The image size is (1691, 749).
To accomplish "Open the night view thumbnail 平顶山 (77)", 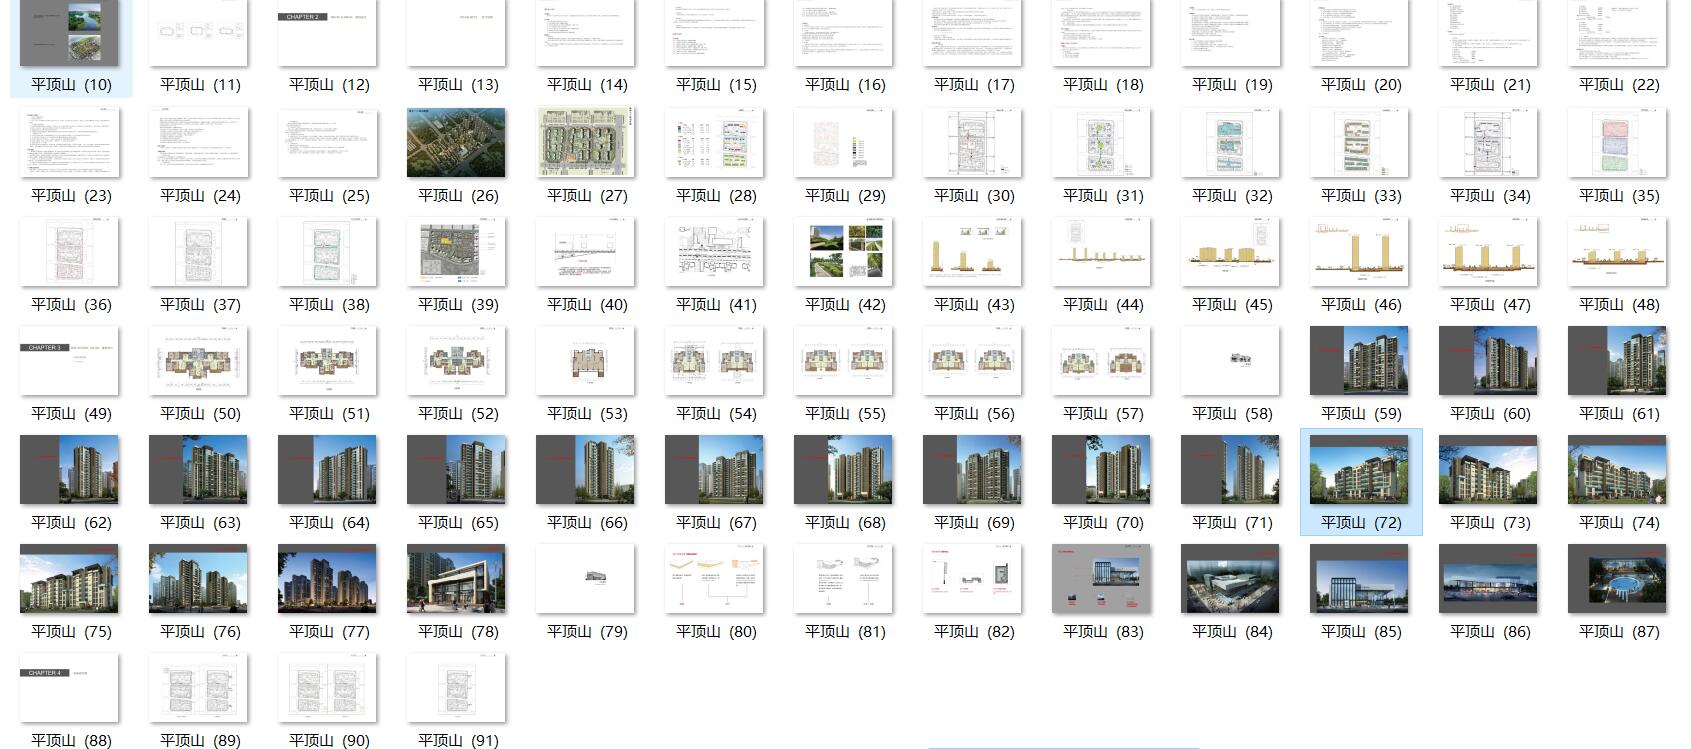I will [x=327, y=579].
